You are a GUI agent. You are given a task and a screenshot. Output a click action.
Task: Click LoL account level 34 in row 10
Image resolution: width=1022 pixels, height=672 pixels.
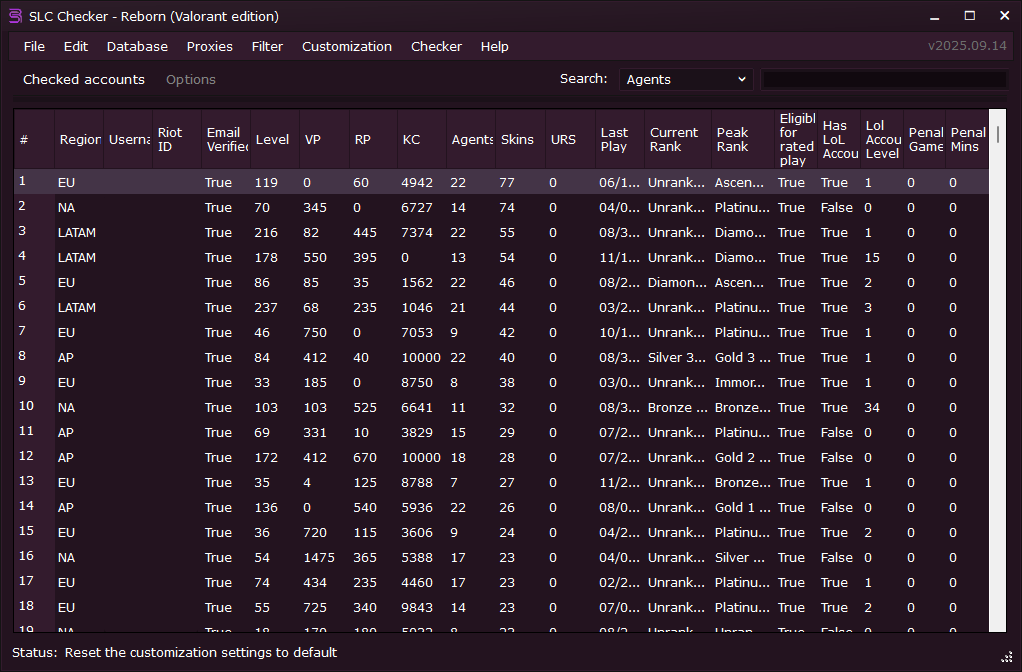[872, 407]
